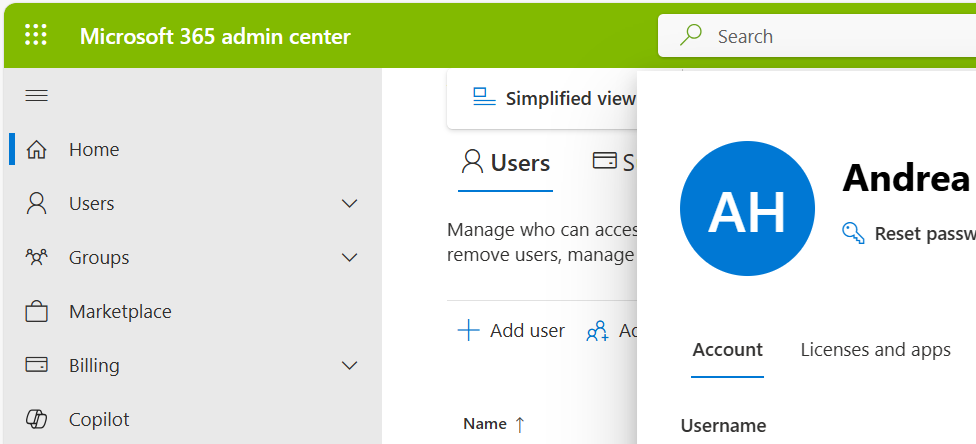Screen dimensions: 976x444
Task: Click the plus icon beside Add user
Action: pos(468,330)
